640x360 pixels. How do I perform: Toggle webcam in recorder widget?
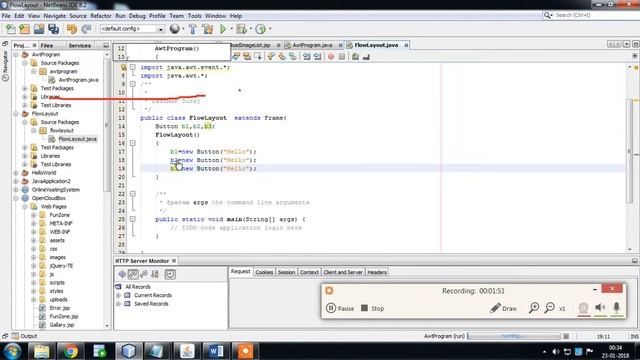click(584, 308)
